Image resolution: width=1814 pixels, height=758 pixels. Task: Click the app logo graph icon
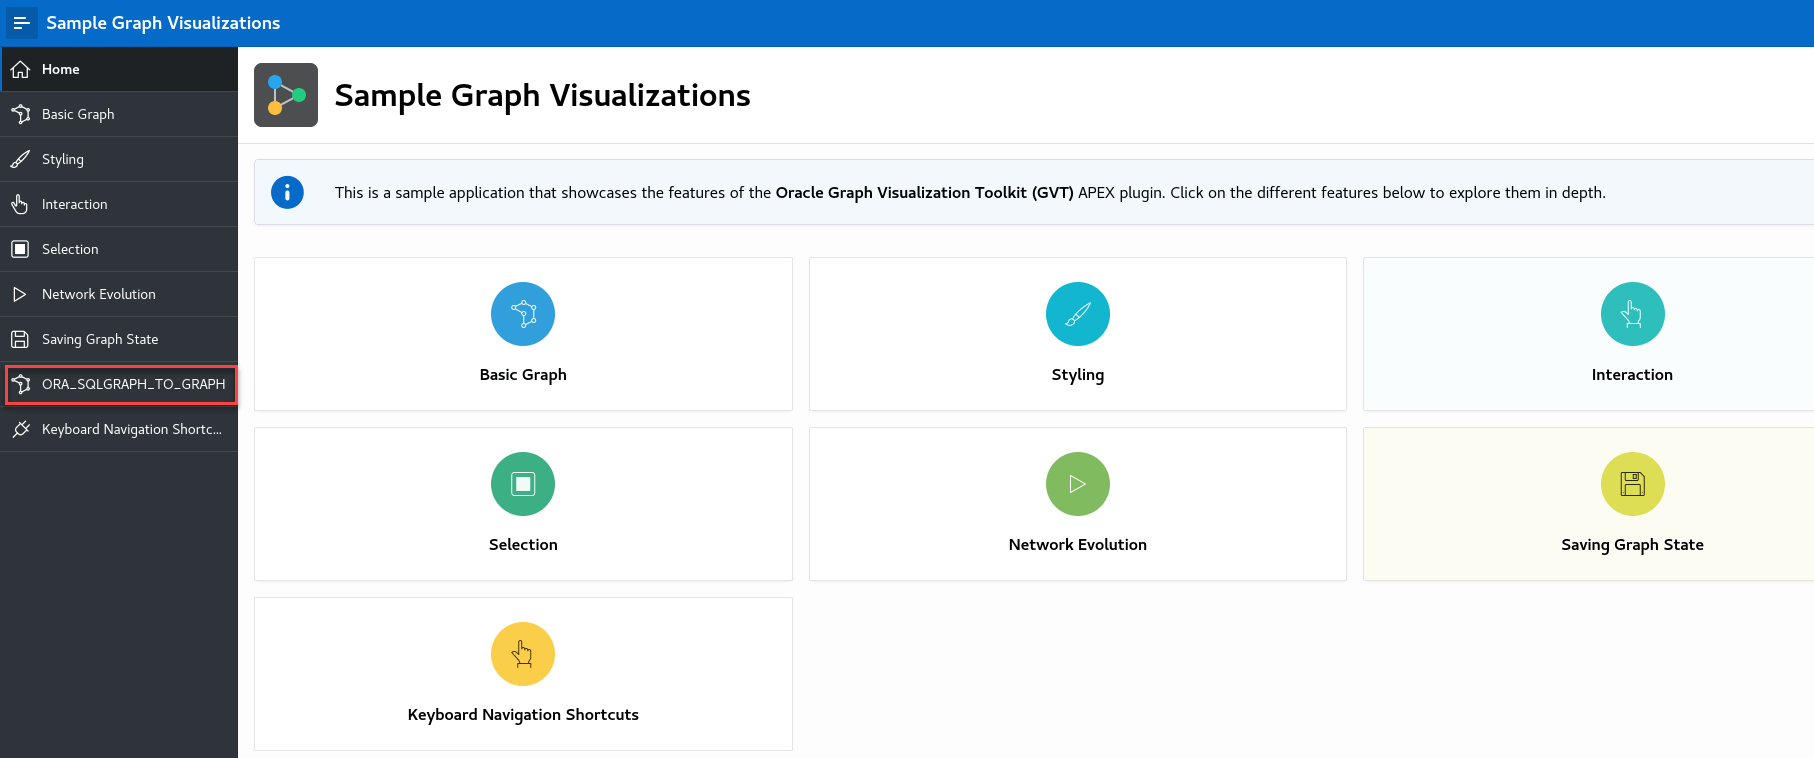click(x=286, y=95)
